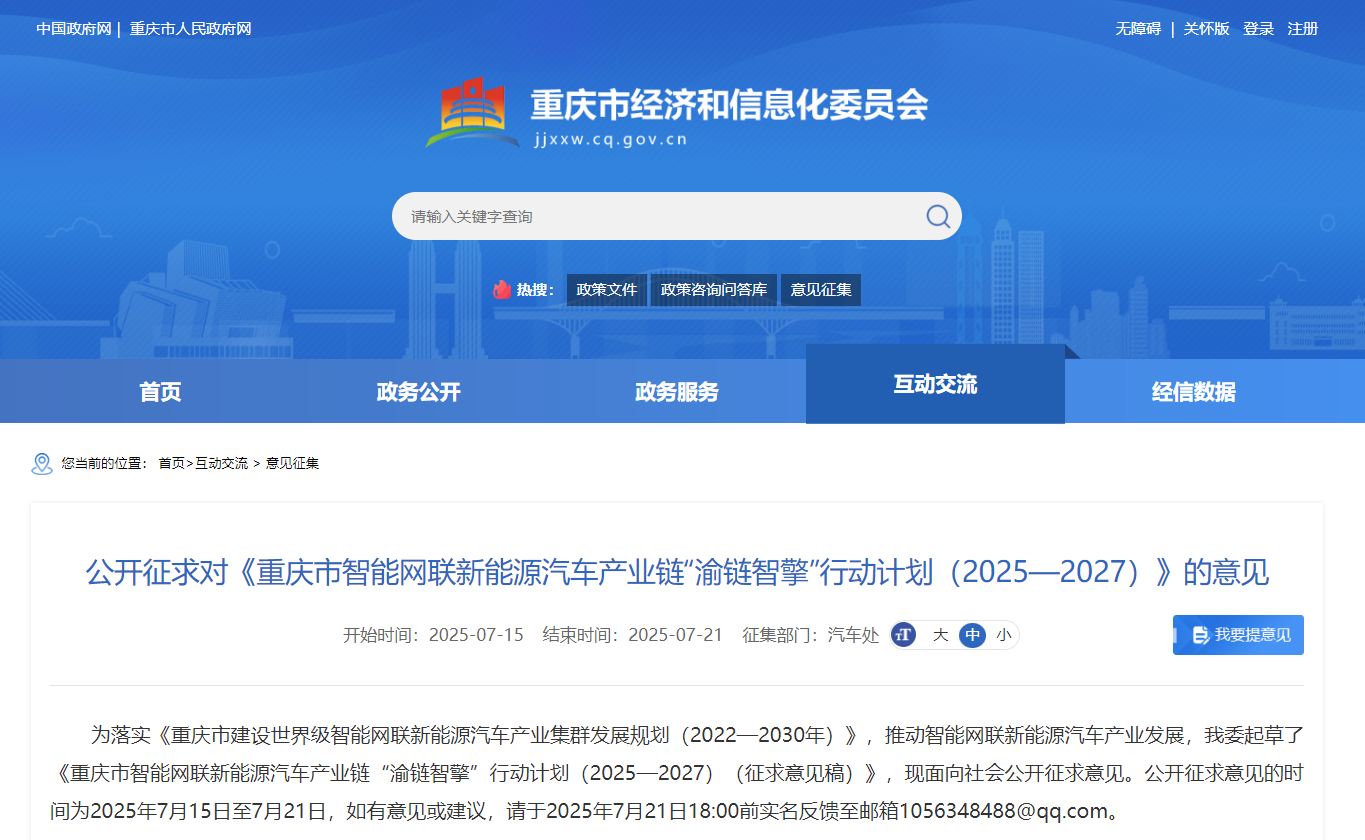Select the 互动交流 navigation tab
Image resolution: width=1365 pixels, height=840 pixels.
coord(935,385)
